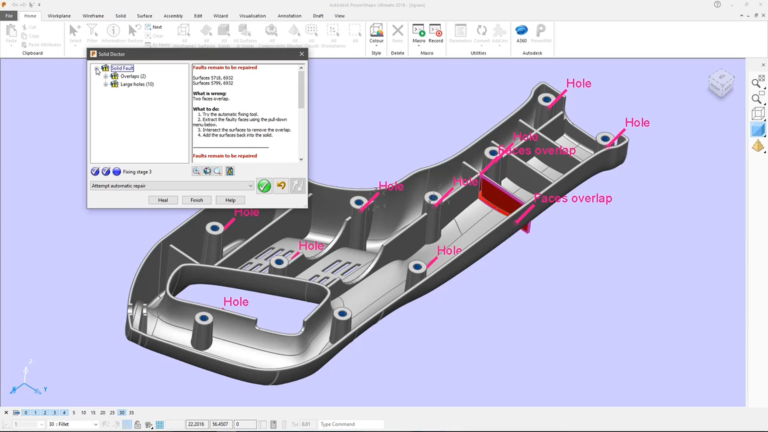Toggle level 4 on the levels bar
The image size is (768, 432).
coord(64,412)
